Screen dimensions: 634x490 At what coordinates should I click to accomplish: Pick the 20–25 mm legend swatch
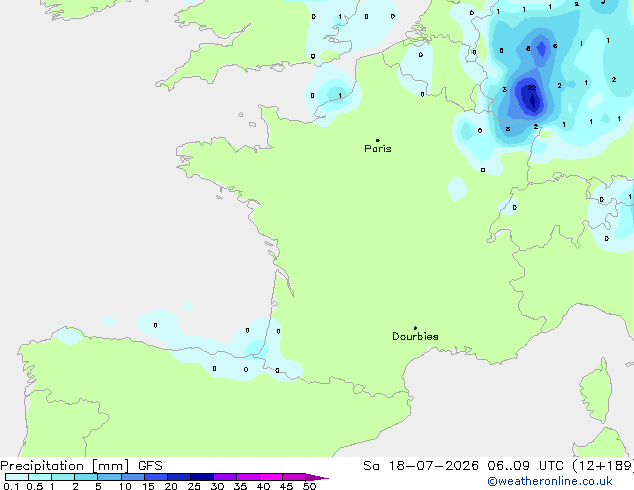pos(179,477)
